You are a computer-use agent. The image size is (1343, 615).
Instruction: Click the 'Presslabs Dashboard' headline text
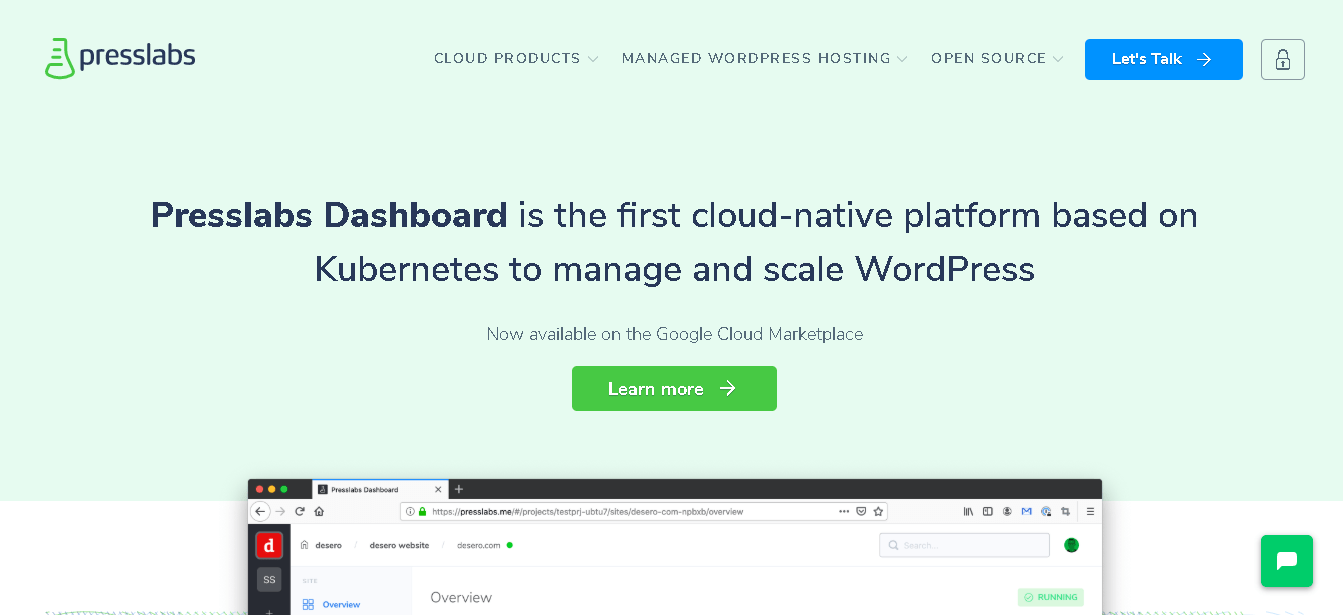pyautogui.click(x=329, y=215)
